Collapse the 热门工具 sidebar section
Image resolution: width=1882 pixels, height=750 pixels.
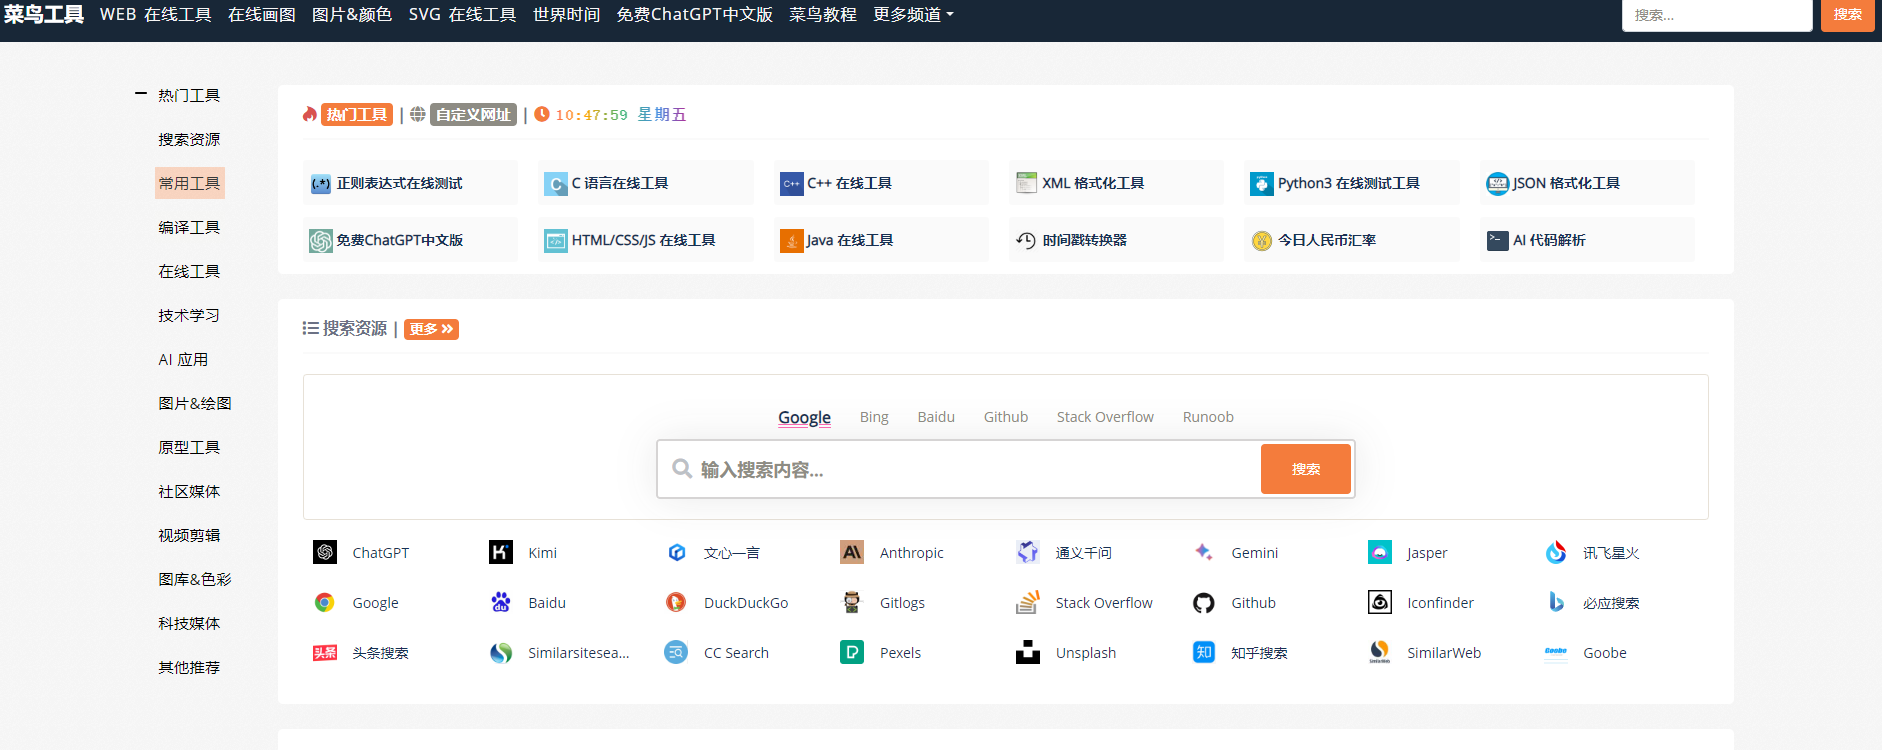click(x=141, y=95)
